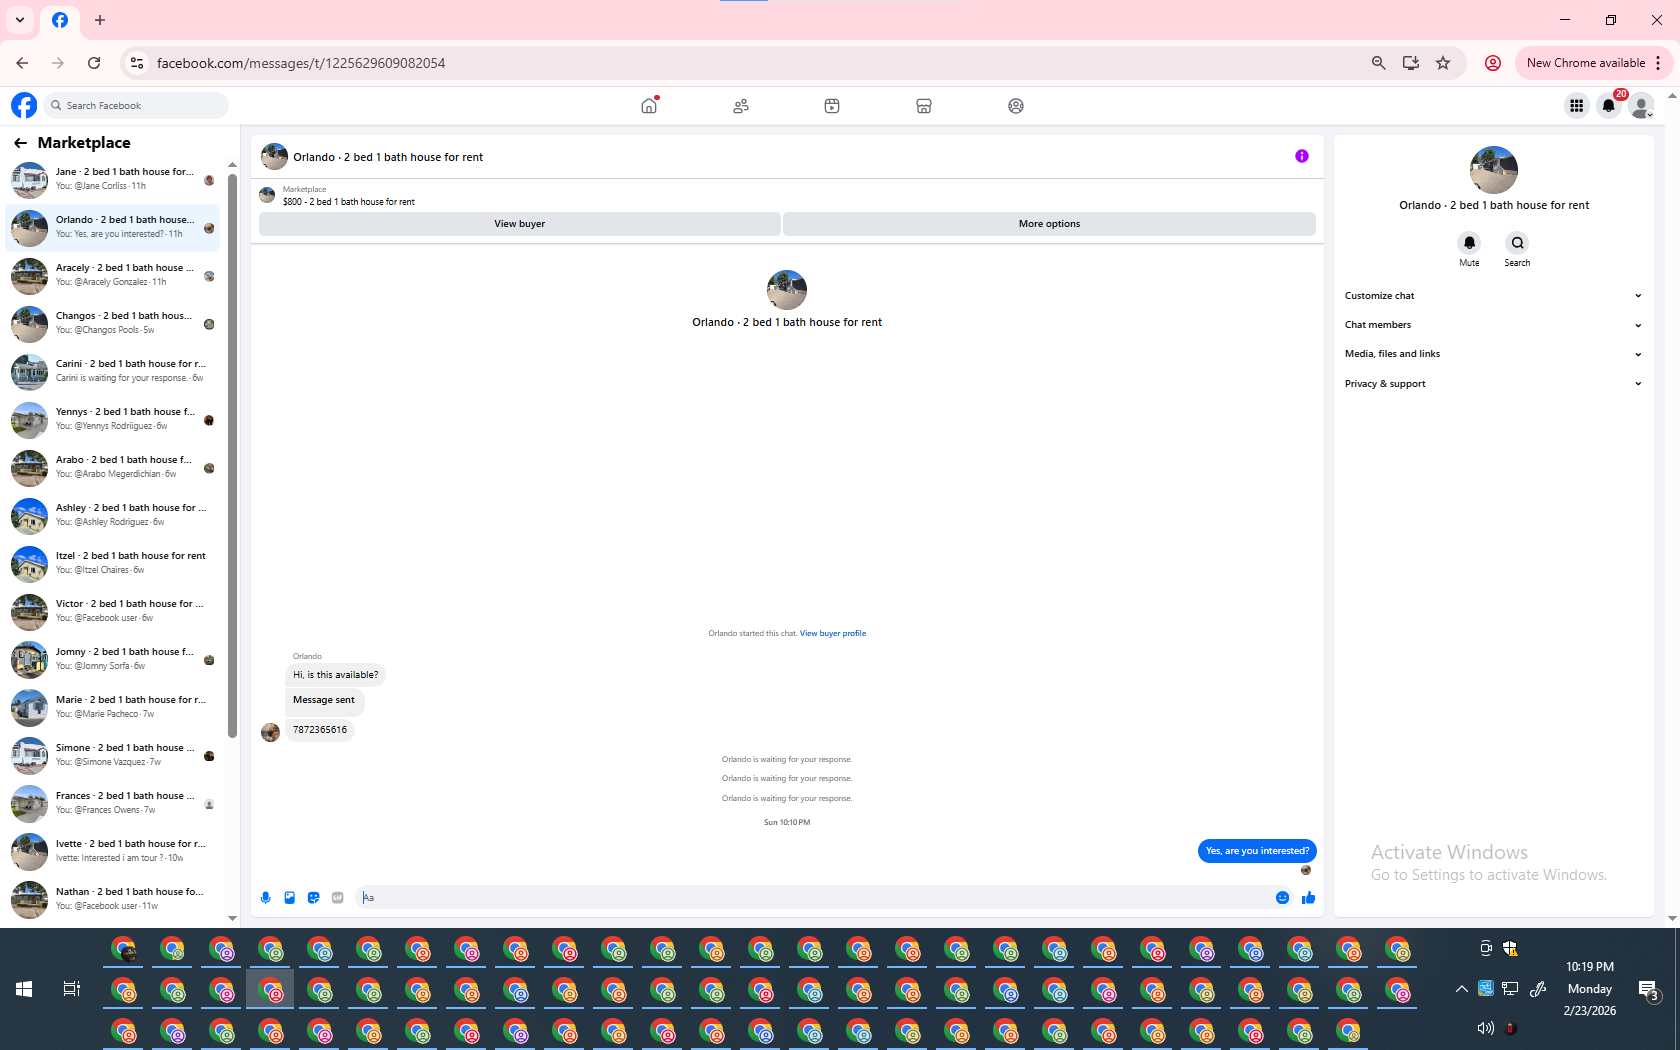The height and width of the screenshot is (1050, 1680).
Task: Open Video icon in top navigation
Action: coord(832,106)
